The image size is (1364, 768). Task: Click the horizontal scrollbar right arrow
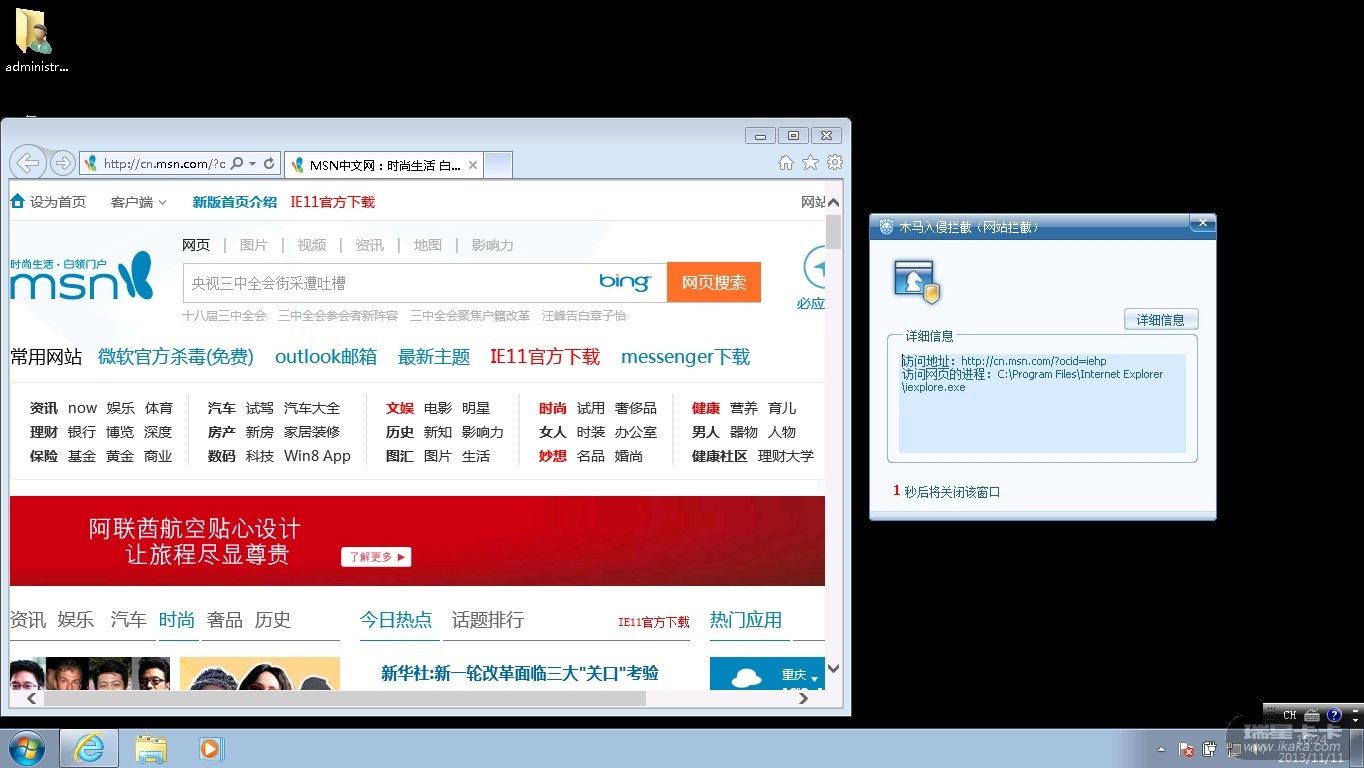click(803, 698)
